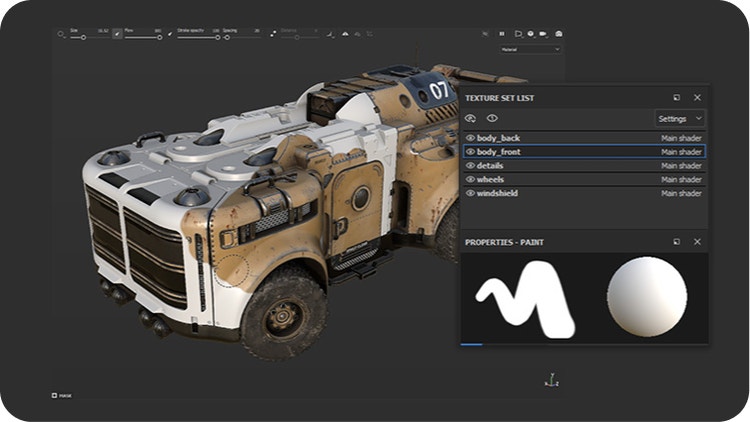This screenshot has height=422, width=750.
Task: Click the brush stroke preview thumbnail
Action: (x=525, y=298)
